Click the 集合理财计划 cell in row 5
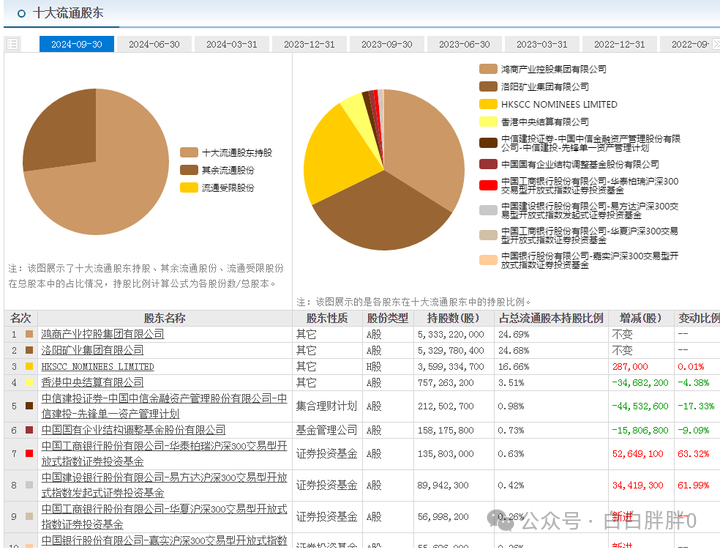The height and width of the screenshot is (550, 720). click(326, 406)
